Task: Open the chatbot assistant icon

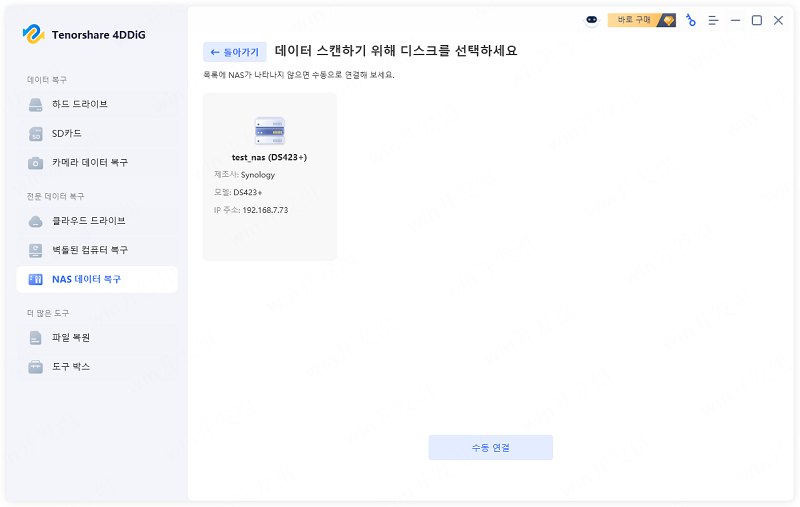Action: (591, 20)
